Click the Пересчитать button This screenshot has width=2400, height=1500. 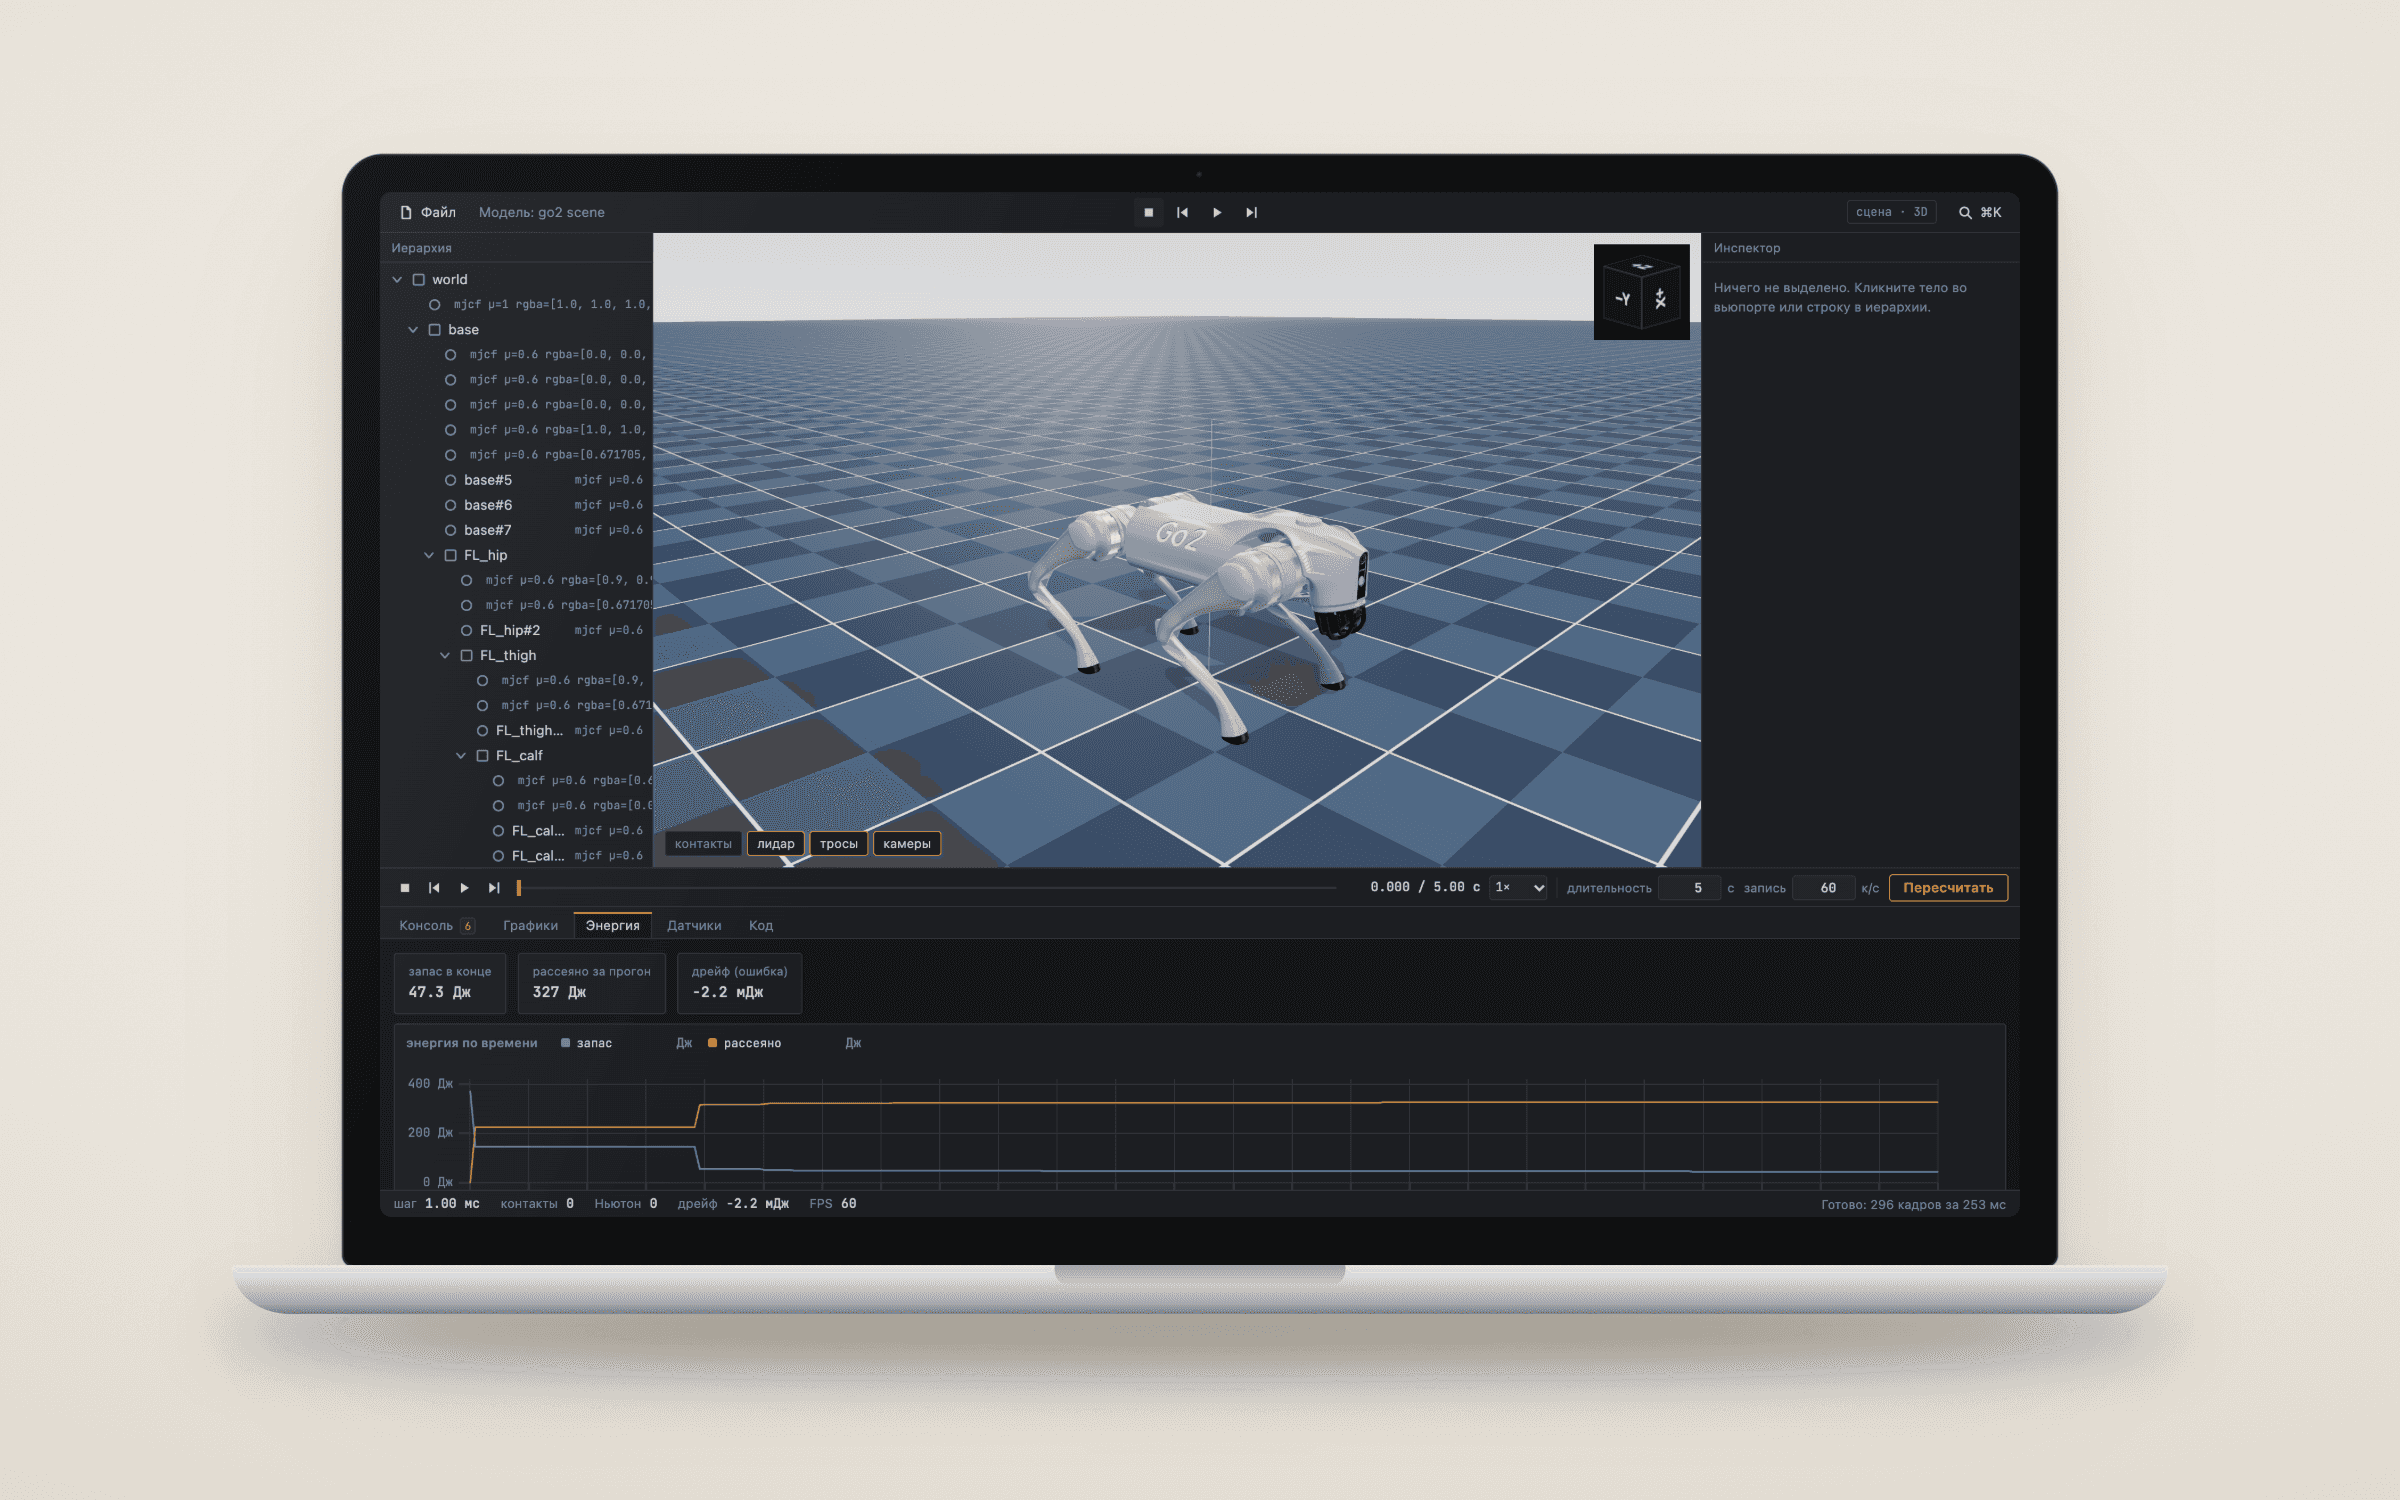(1948, 888)
